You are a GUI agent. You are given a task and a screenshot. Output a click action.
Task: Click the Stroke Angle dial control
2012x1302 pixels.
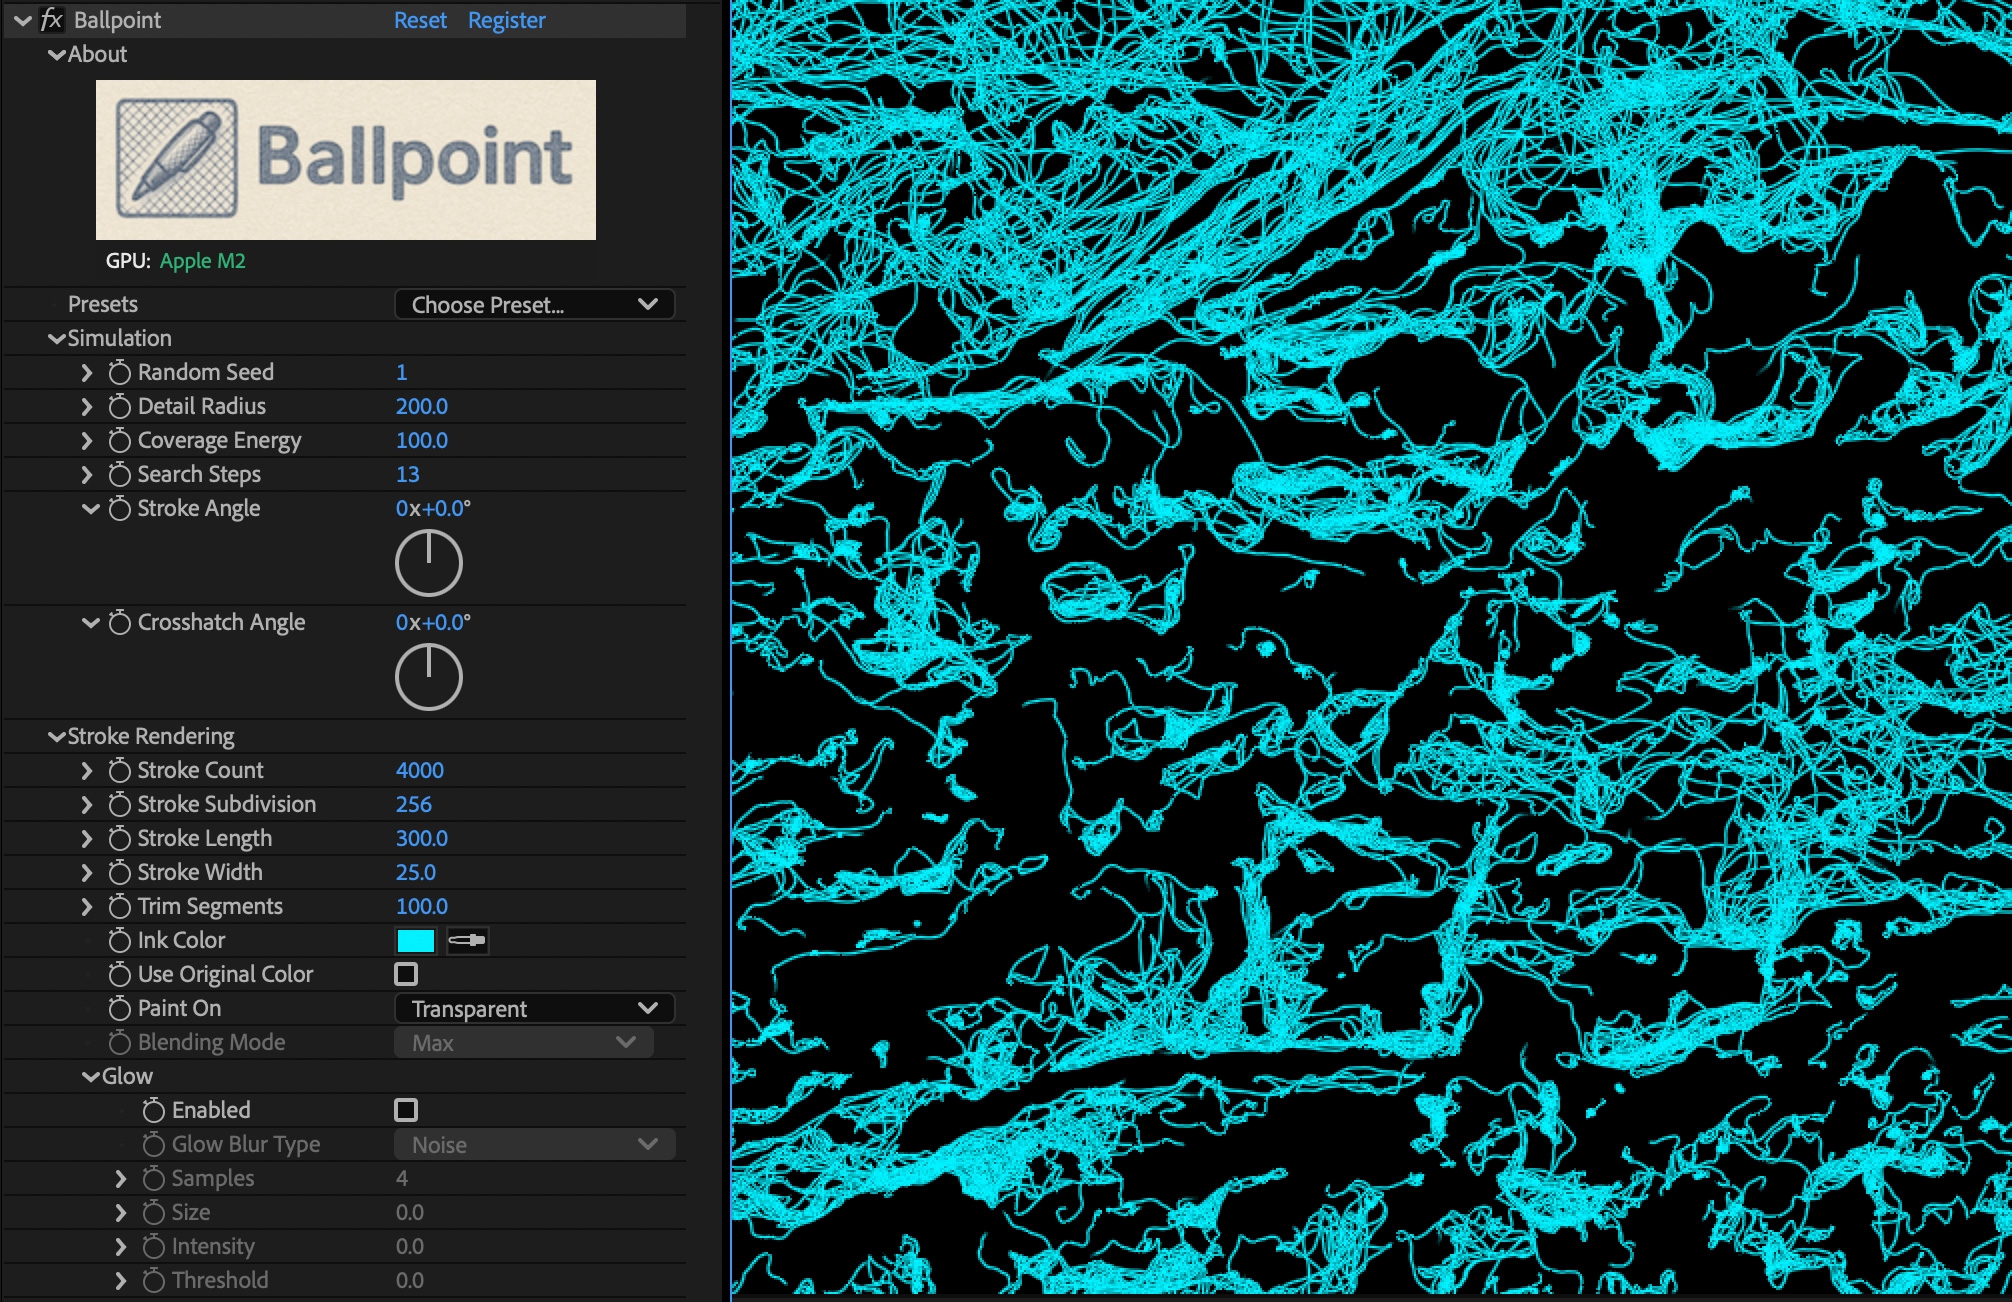[x=429, y=563]
